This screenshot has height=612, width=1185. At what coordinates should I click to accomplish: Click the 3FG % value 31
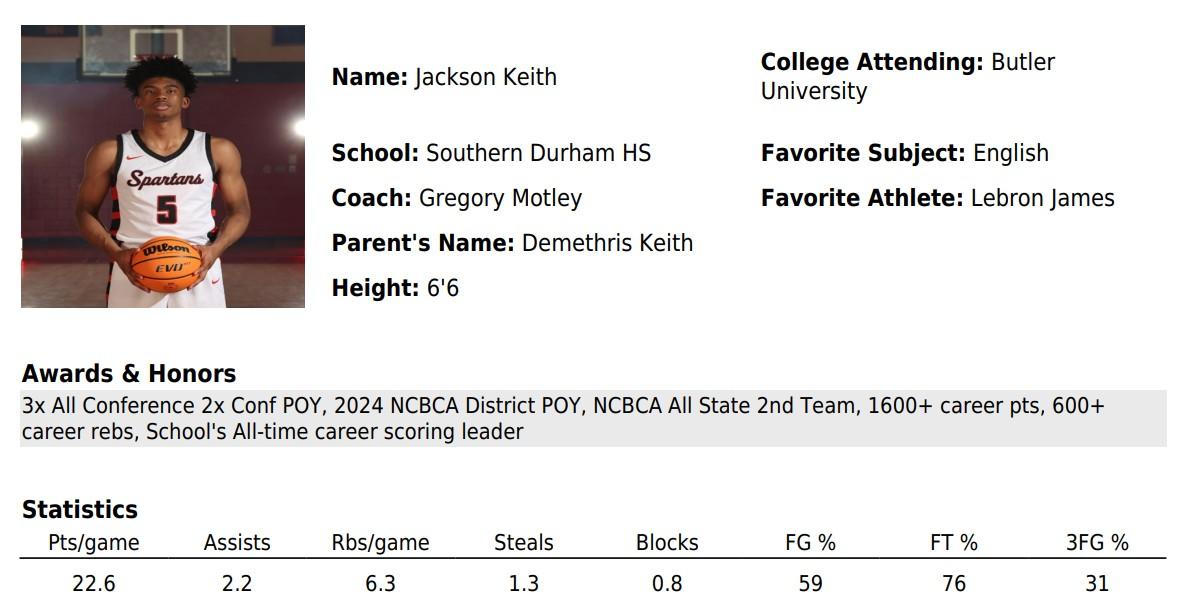1097,583
